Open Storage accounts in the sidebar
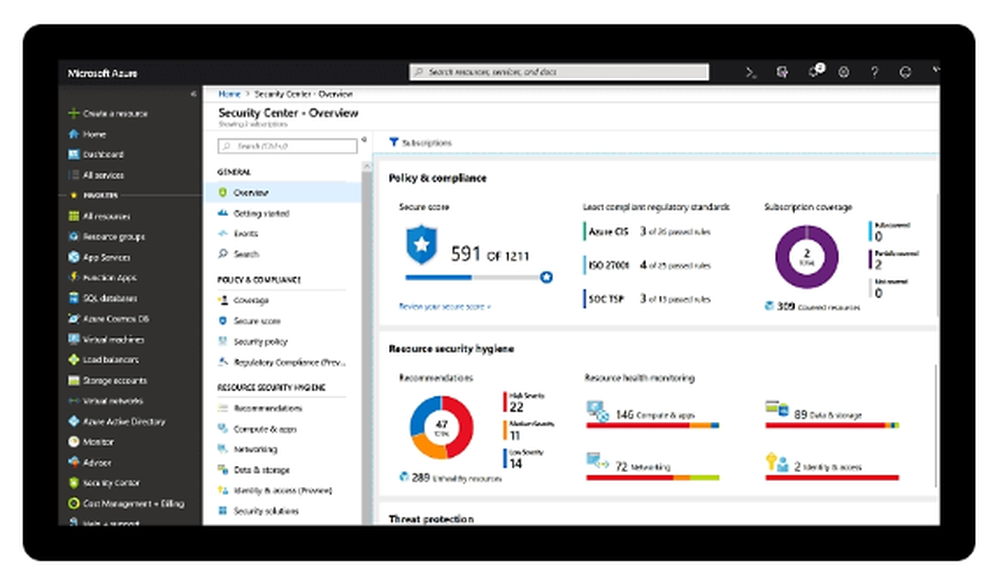 (108, 380)
